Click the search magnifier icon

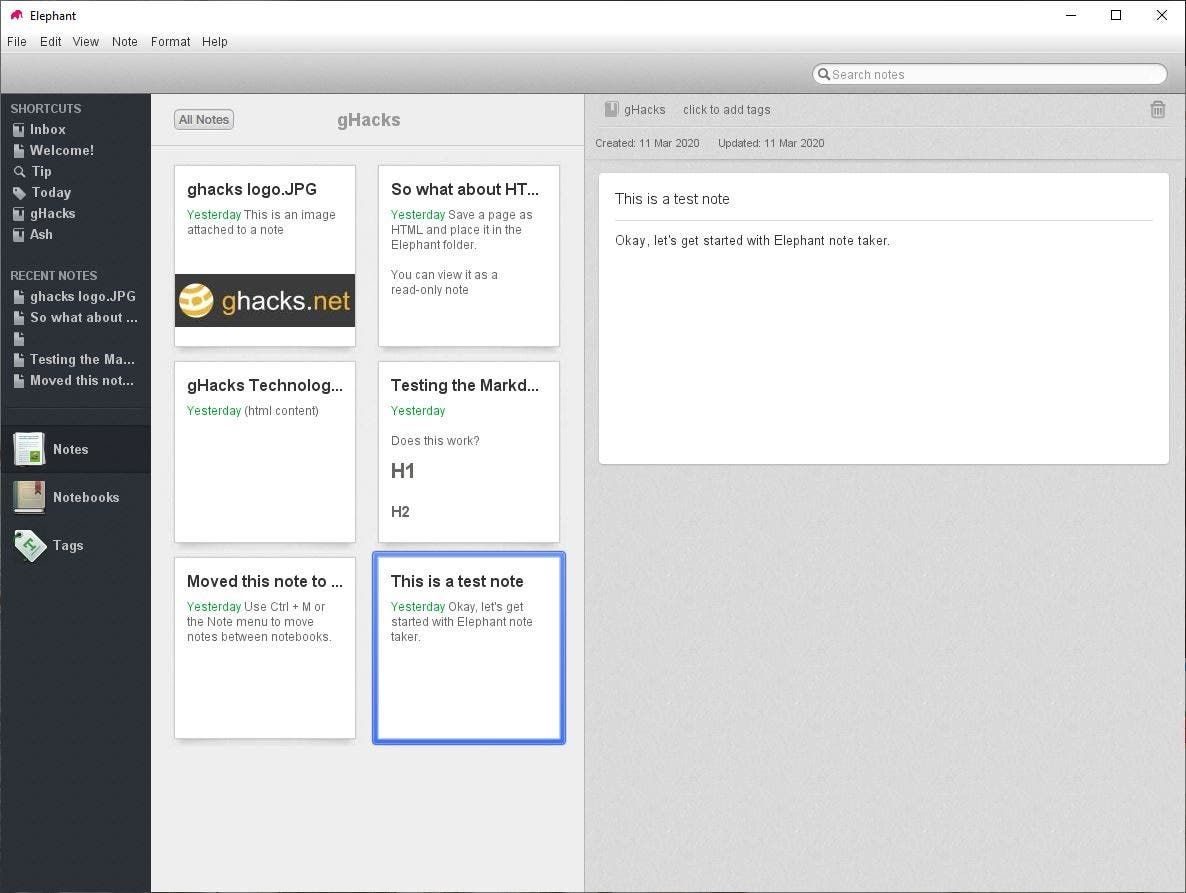(824, 74)
